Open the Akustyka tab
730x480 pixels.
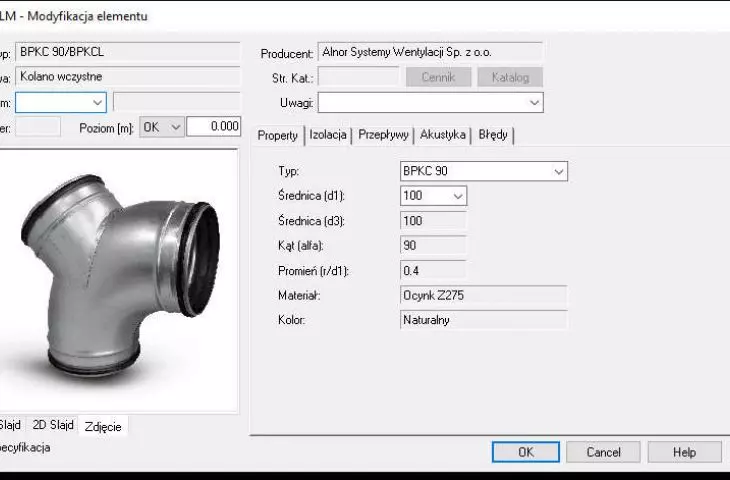tap(443, 135)
